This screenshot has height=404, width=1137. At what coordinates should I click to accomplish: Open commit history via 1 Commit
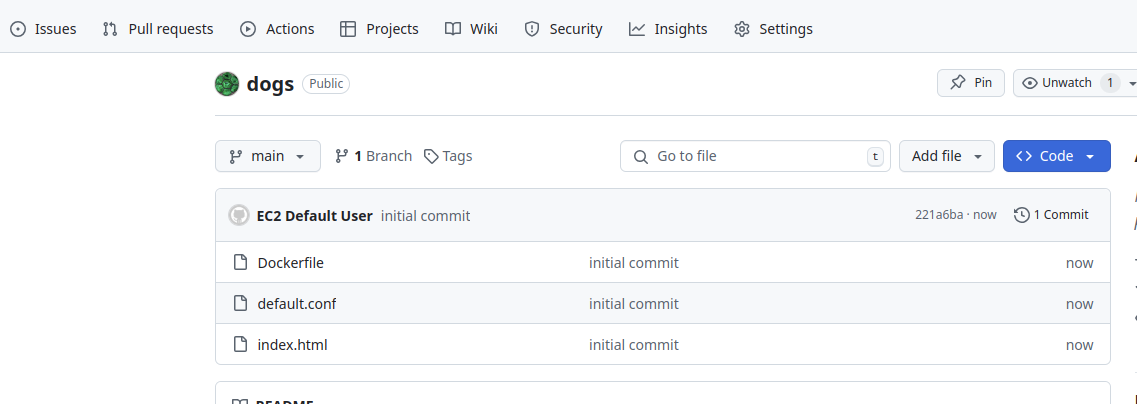click(x=1051, y=215)
